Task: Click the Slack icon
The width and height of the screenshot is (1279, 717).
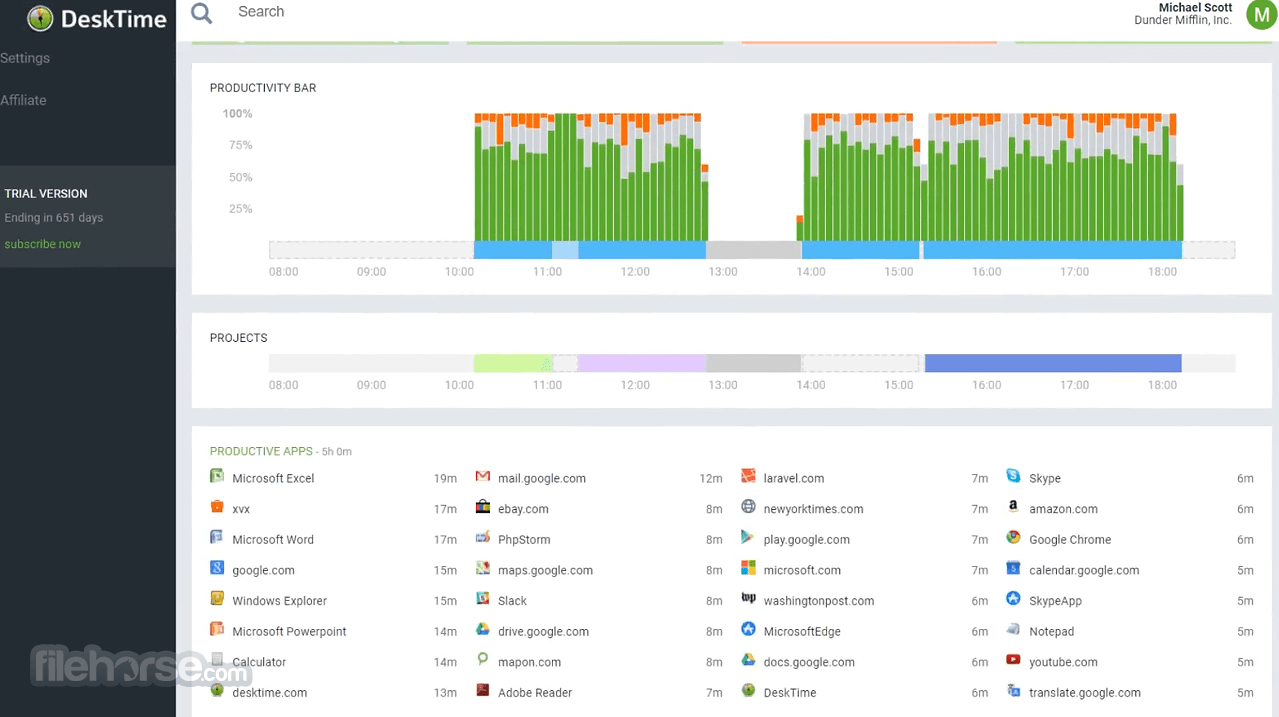Action: [x=483, y=599]
